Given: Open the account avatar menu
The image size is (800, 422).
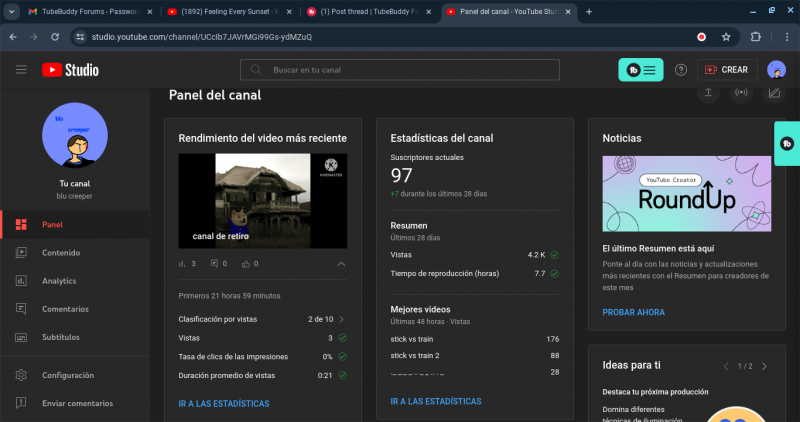Looking at the screenshot, I should [x=776, y=70].
